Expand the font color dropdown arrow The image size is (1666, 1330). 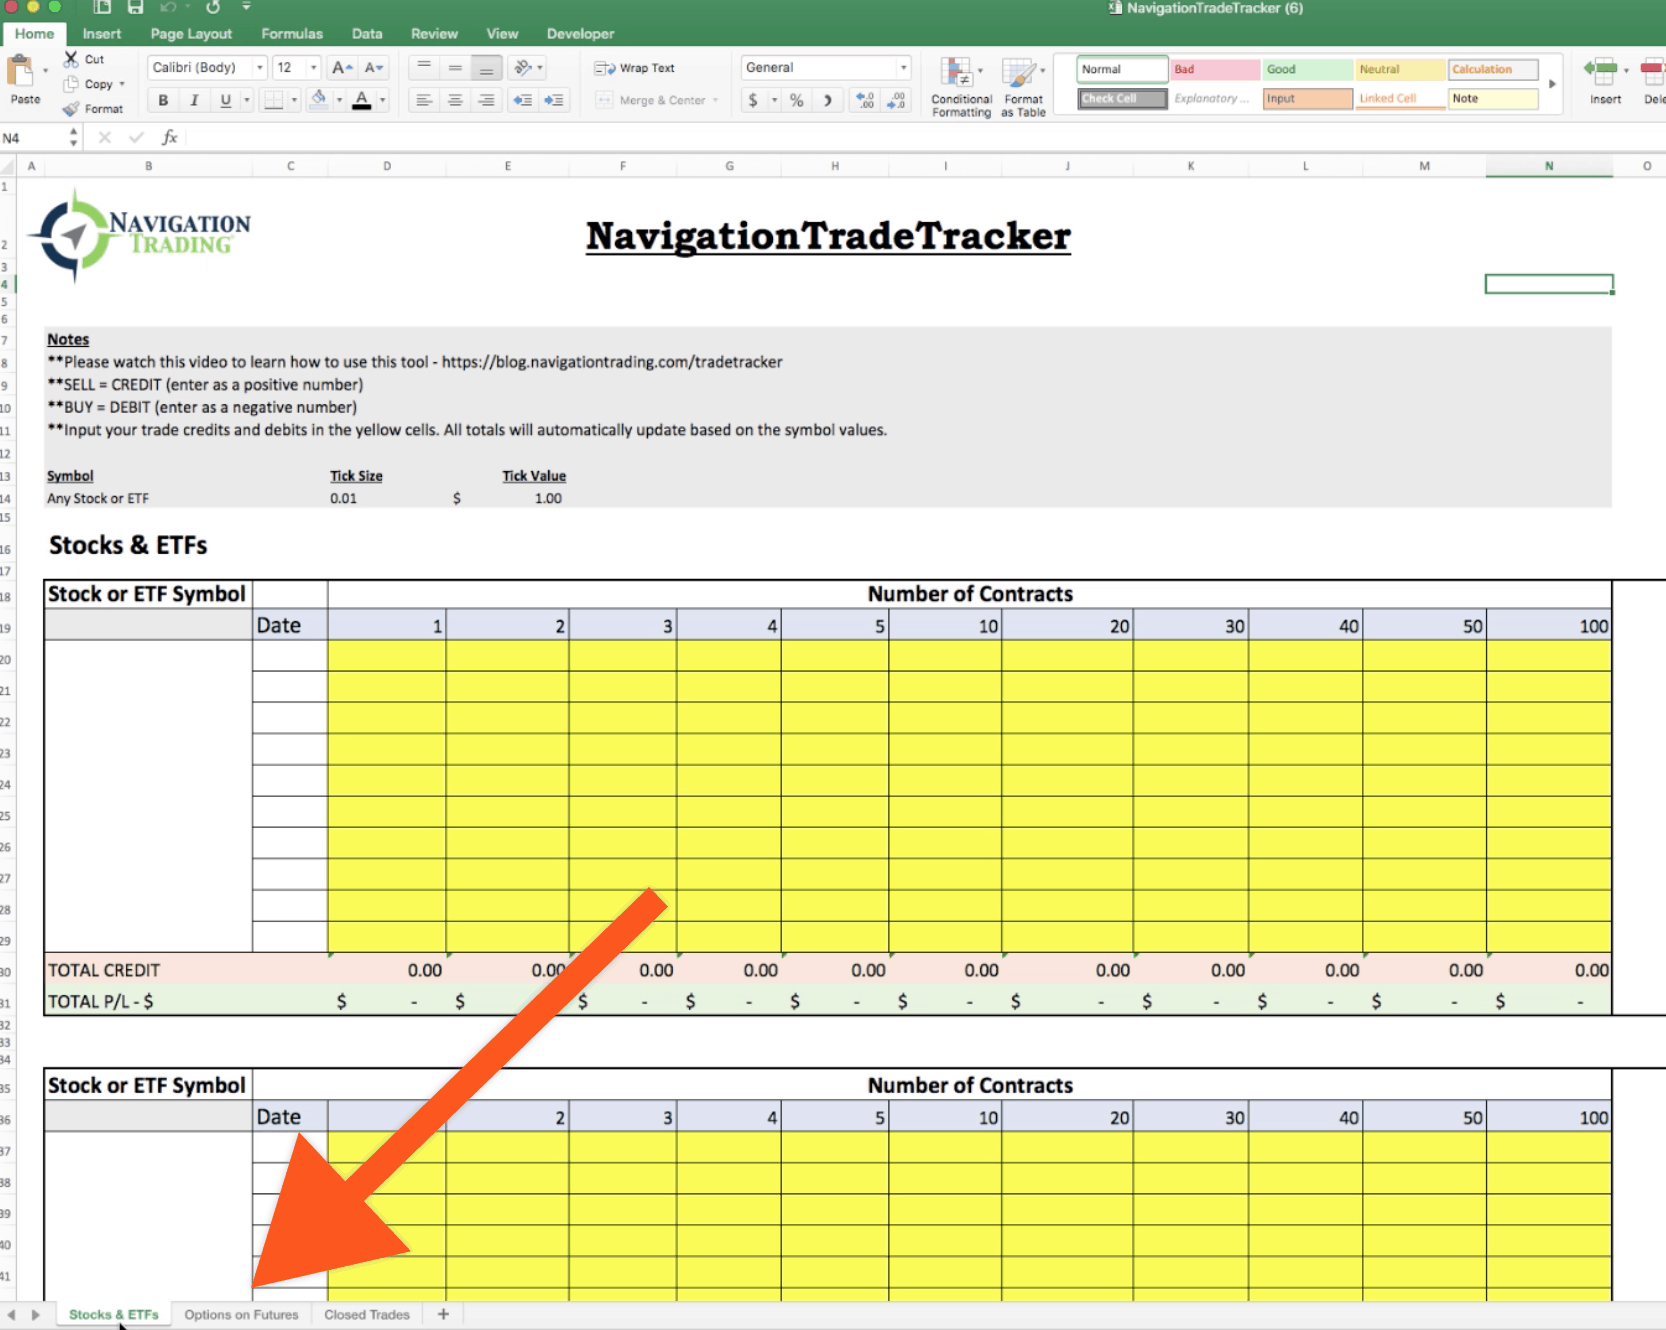pos(382,100)
